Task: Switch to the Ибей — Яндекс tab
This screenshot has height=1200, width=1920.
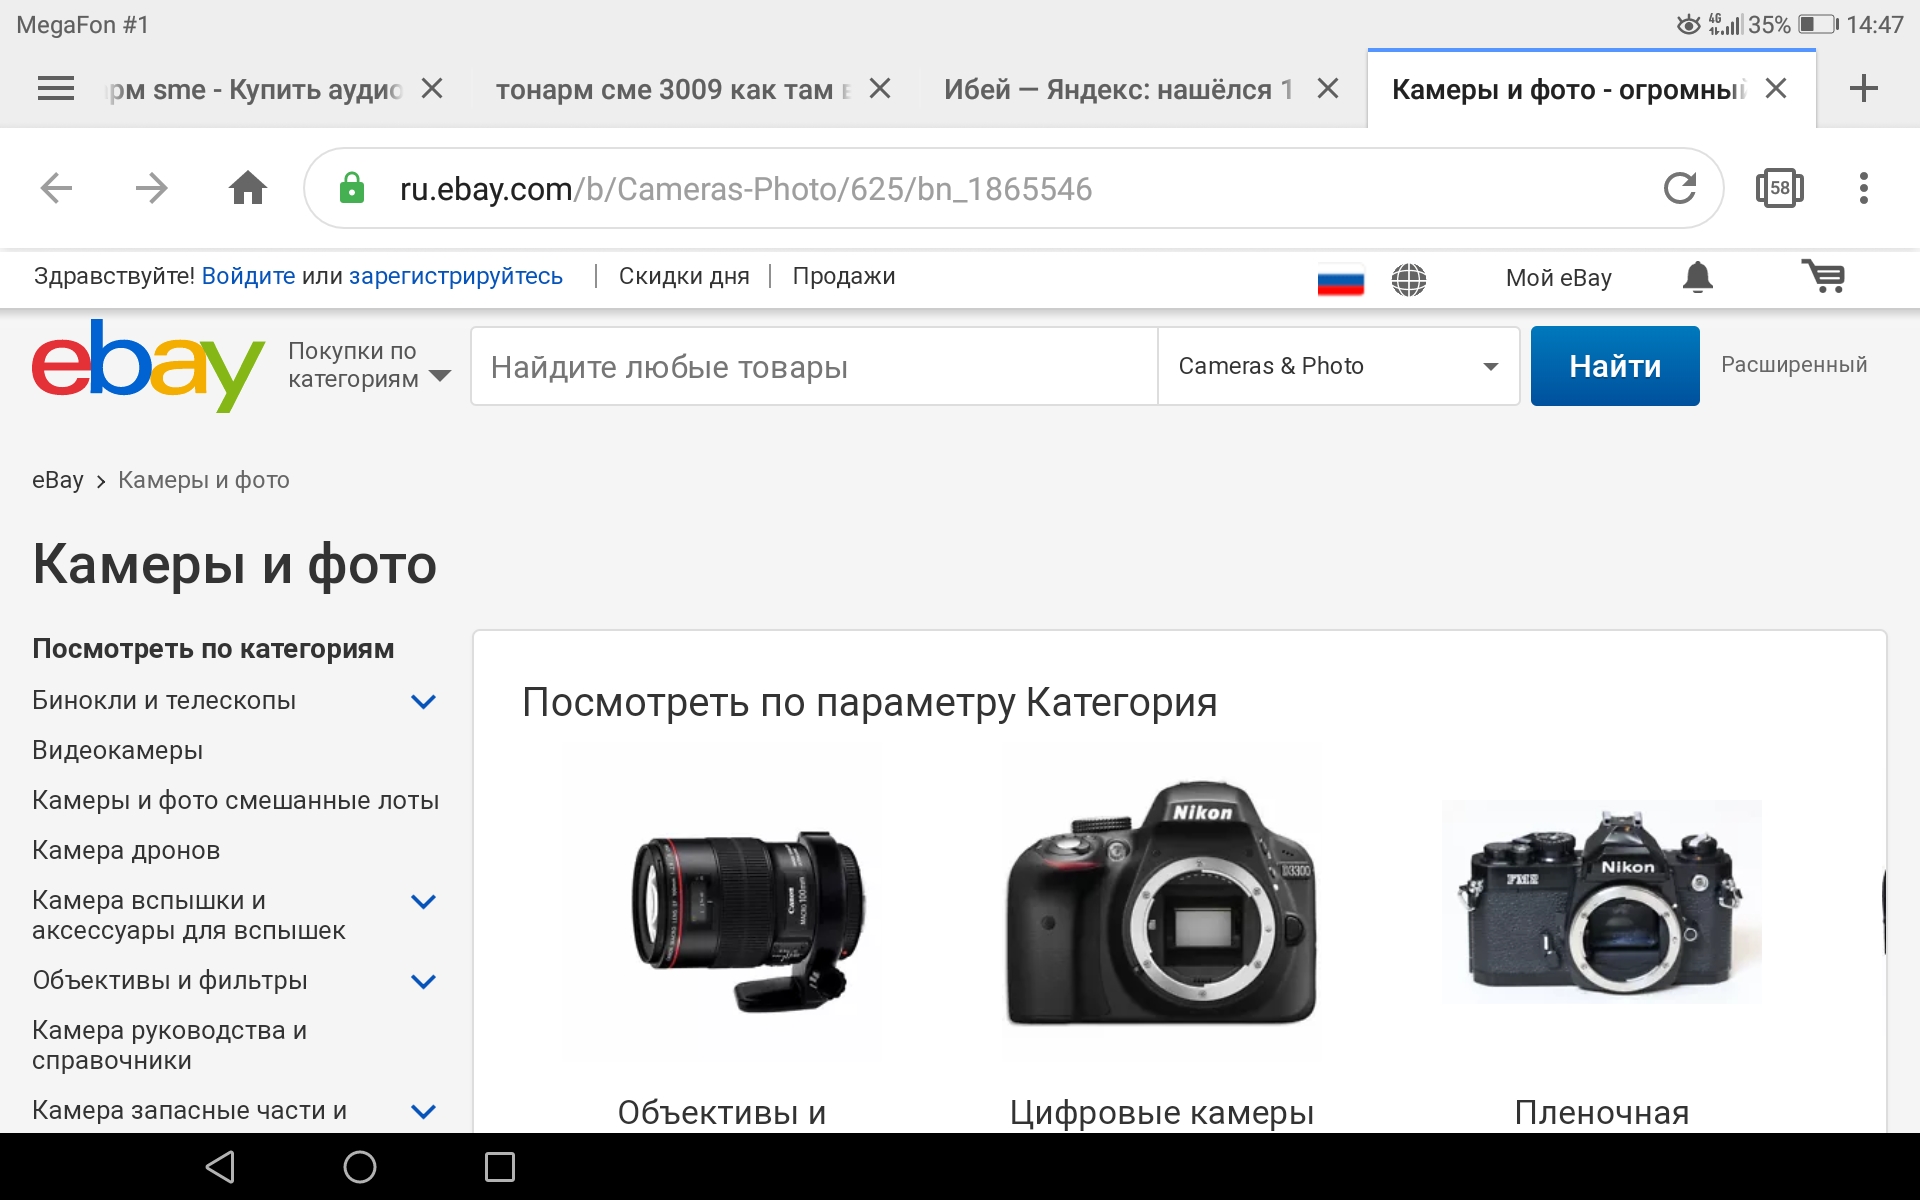Action: point(1117,89)
